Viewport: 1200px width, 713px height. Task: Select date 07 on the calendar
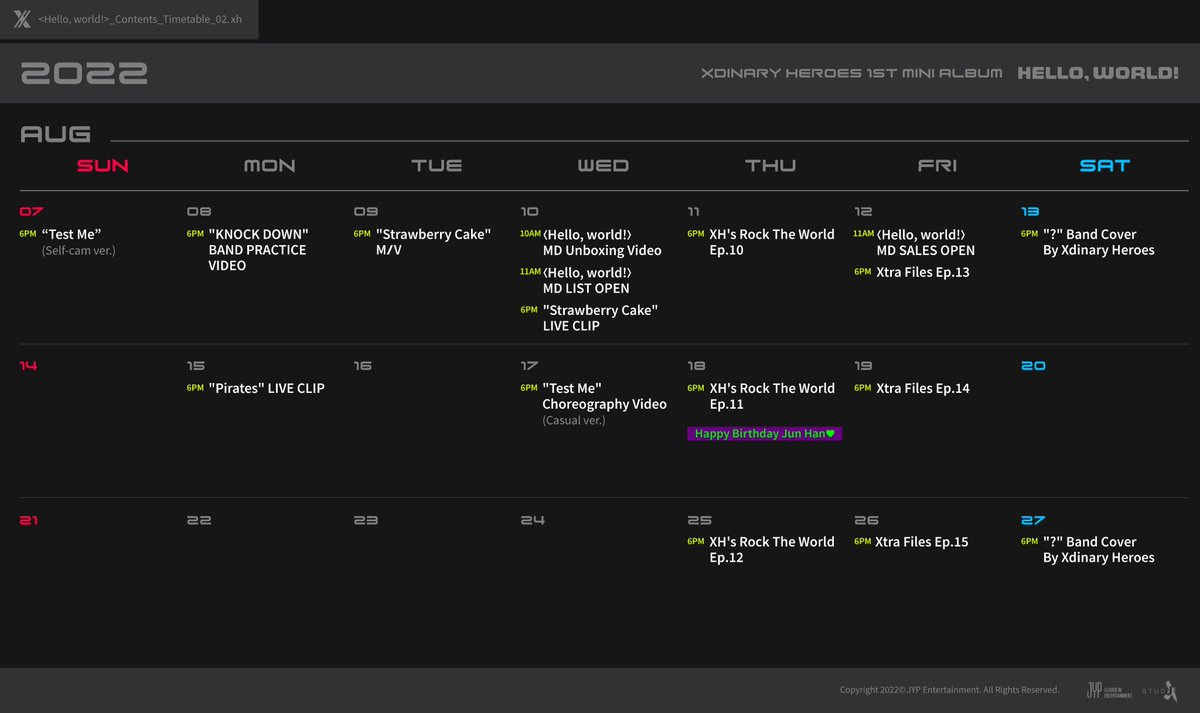coord(32,212)
